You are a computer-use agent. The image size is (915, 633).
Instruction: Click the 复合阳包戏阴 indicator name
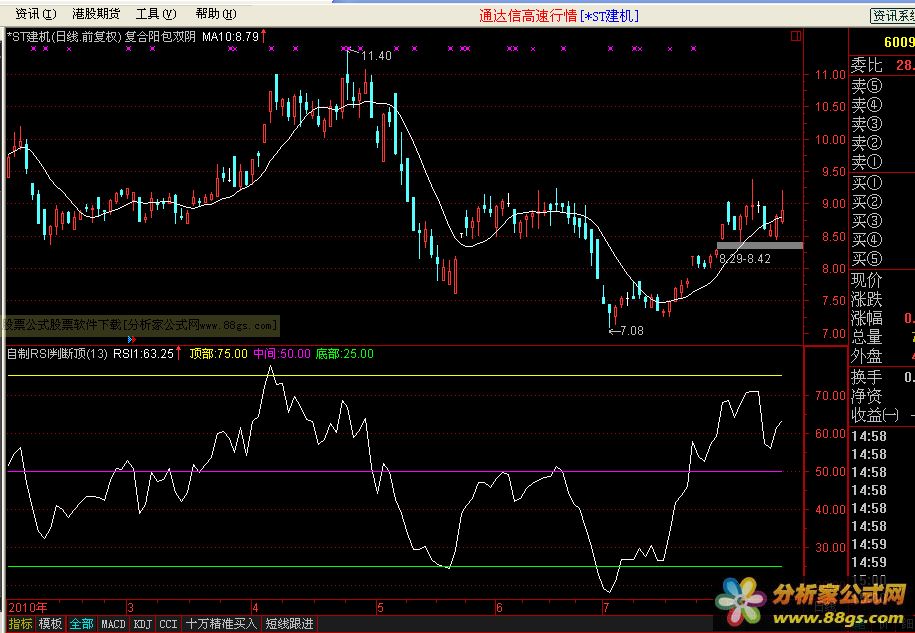tap(160, 36)
